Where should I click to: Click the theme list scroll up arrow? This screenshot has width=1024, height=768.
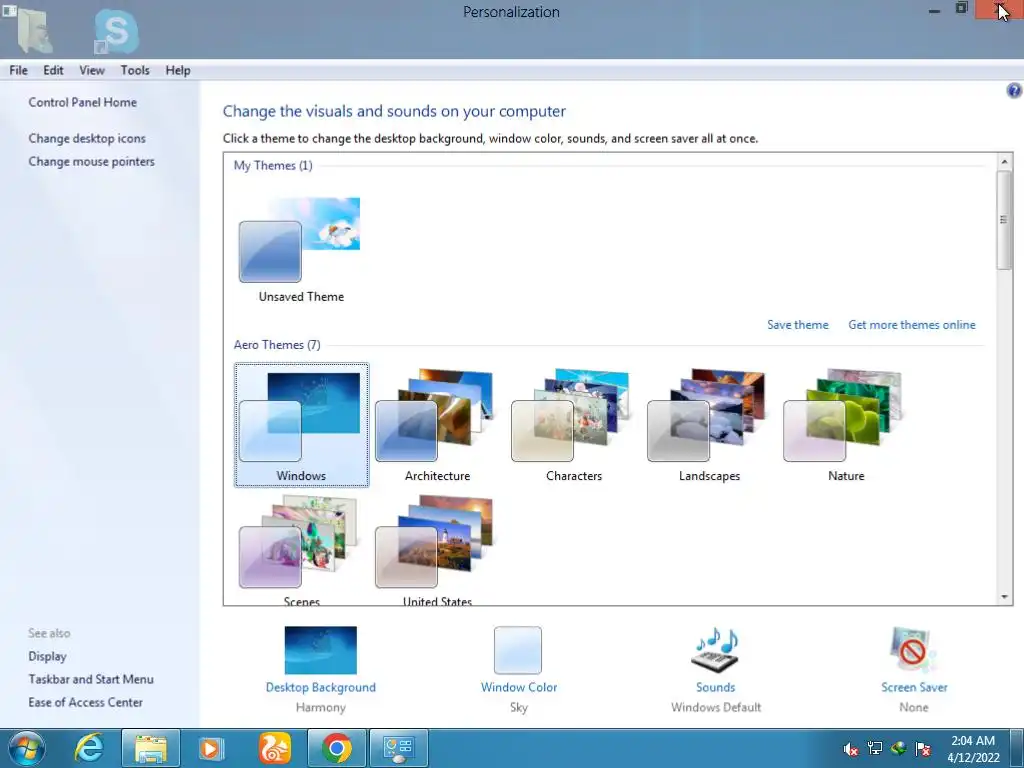point(1004,161)
